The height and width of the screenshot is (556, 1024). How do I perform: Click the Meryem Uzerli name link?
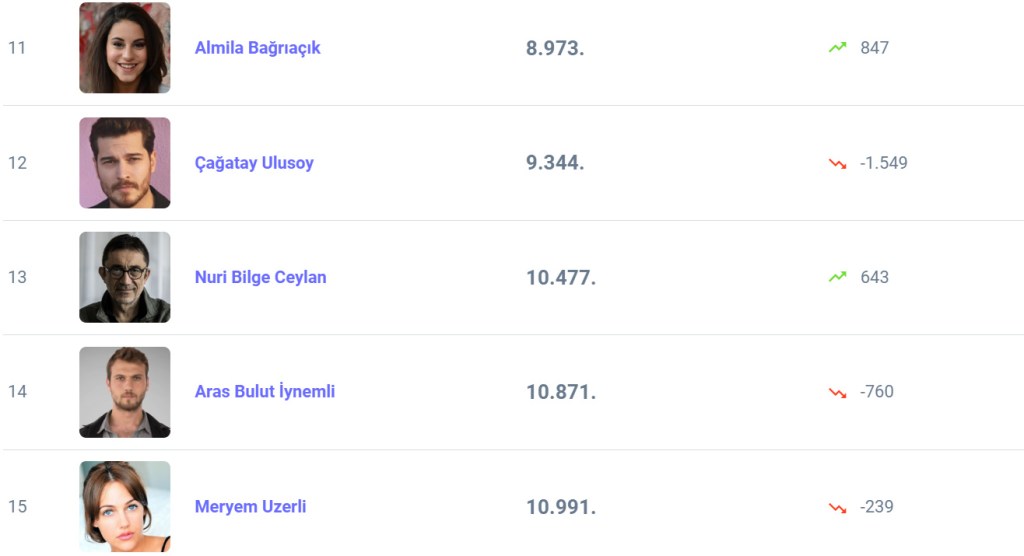point(250,507)
